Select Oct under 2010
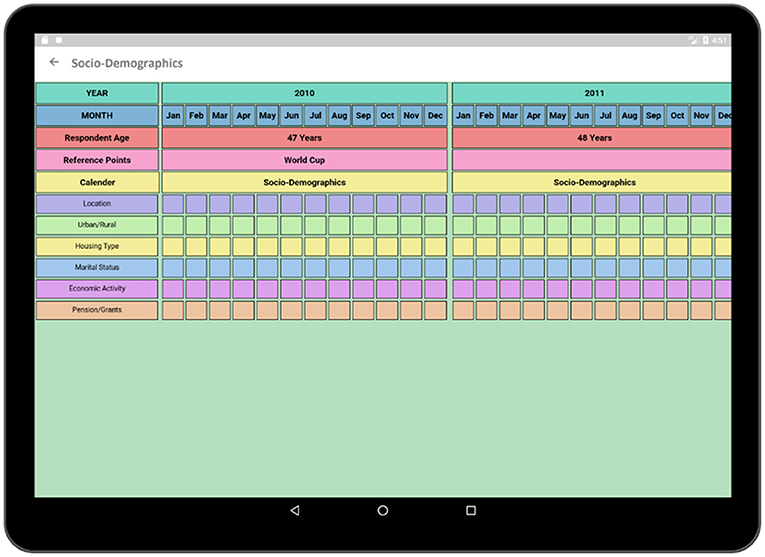Image resolution: width=765 pixels, height=557 pixels. tap(387, 116)
